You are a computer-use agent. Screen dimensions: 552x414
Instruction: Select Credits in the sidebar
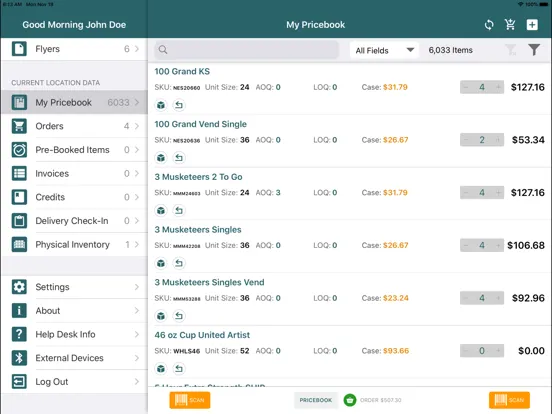(x=74, y=197)
